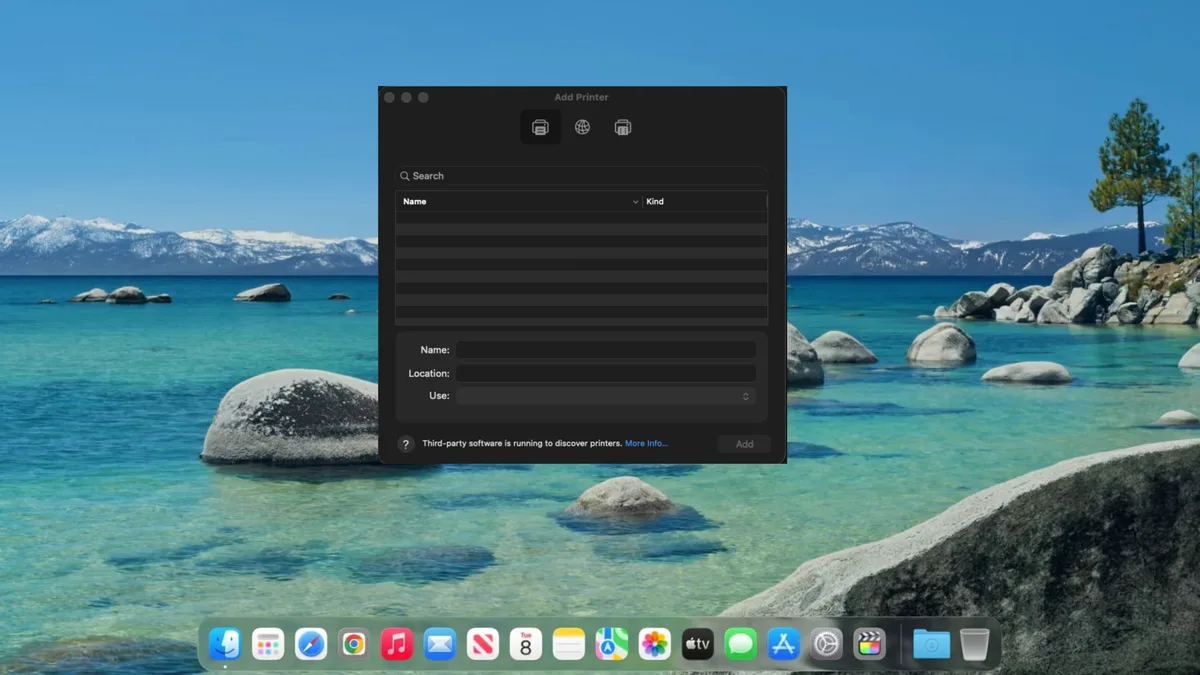Open the Maps app in the Dock
This screenshot has height=675, width=1200.
pos(612,644)
